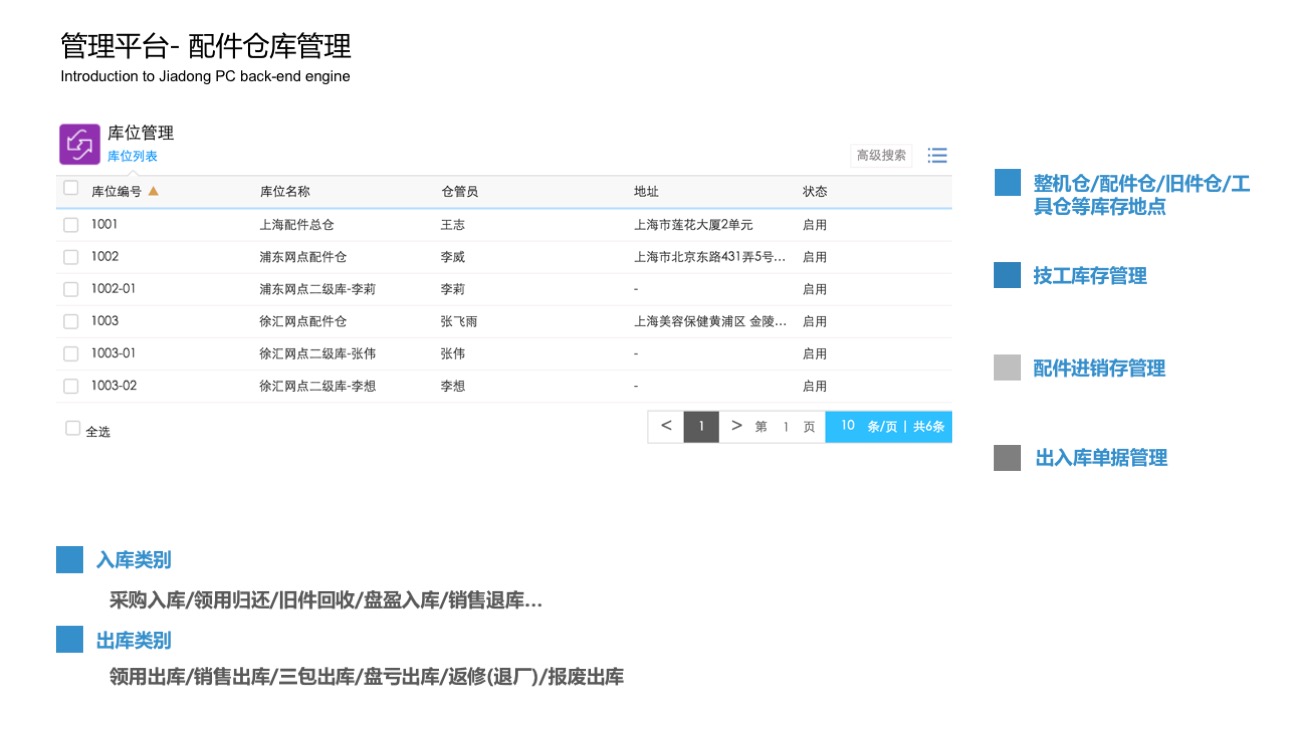Click blue square beside 入库类别
This screenshot has width=1300, height=731.
click(x=69, y=560)
